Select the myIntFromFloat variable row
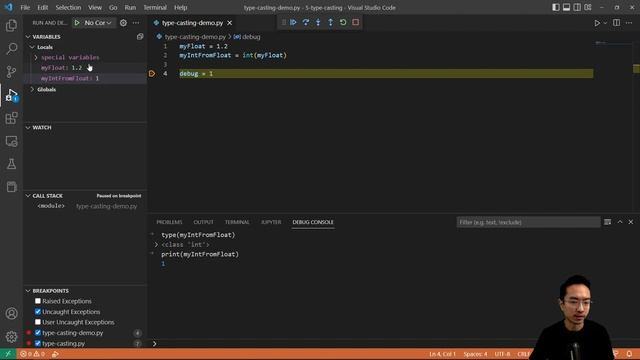Image resolution: width=640 pixels, height=360 pixels. [x=85, y=78]
